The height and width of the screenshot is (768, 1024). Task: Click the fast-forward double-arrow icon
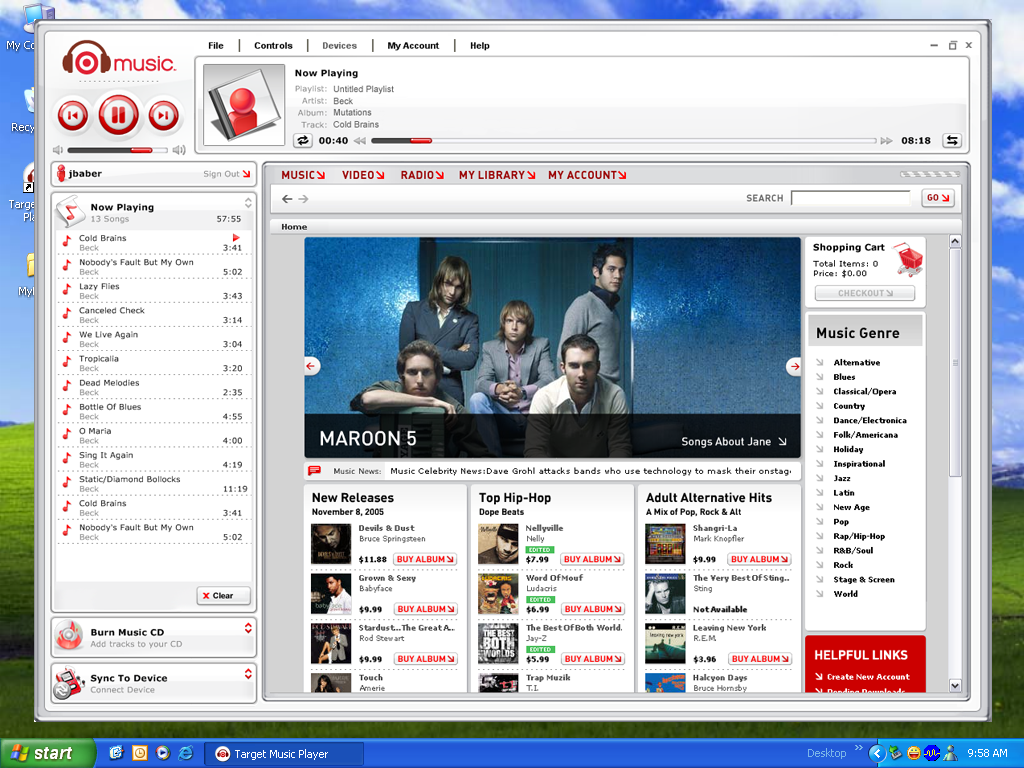click(x=886, y=140)
